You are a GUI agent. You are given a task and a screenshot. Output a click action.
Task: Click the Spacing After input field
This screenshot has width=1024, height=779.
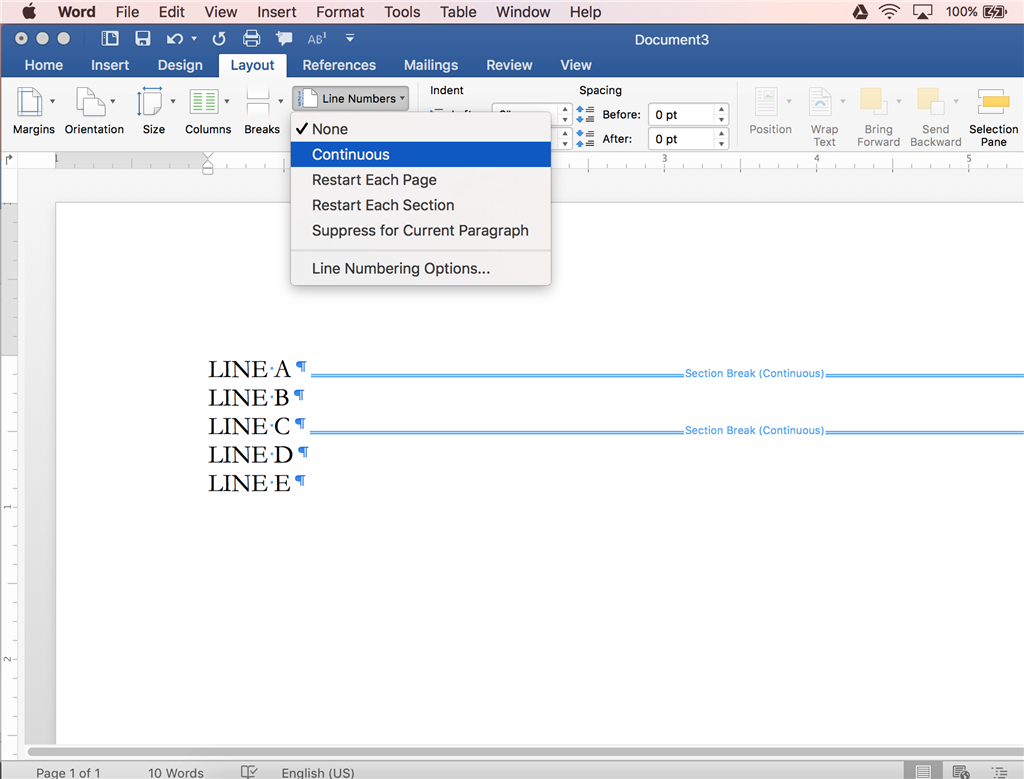pyautogui.click(x=681, y=138)
